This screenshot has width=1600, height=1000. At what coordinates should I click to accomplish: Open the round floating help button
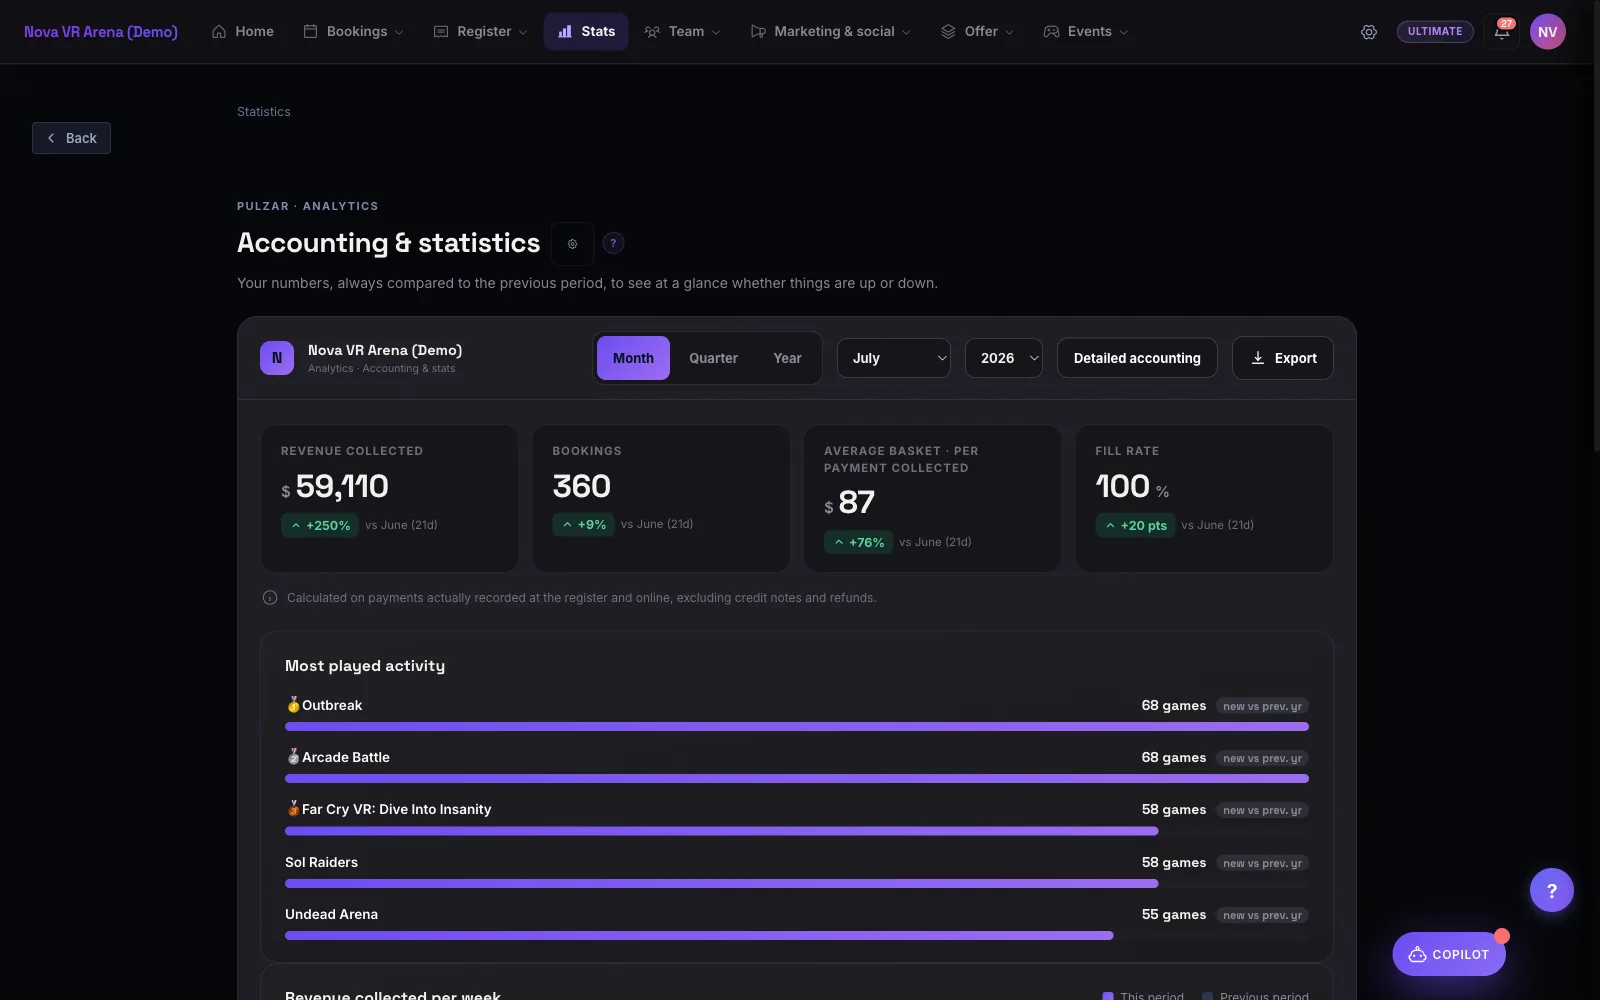tap(1551, 890)
